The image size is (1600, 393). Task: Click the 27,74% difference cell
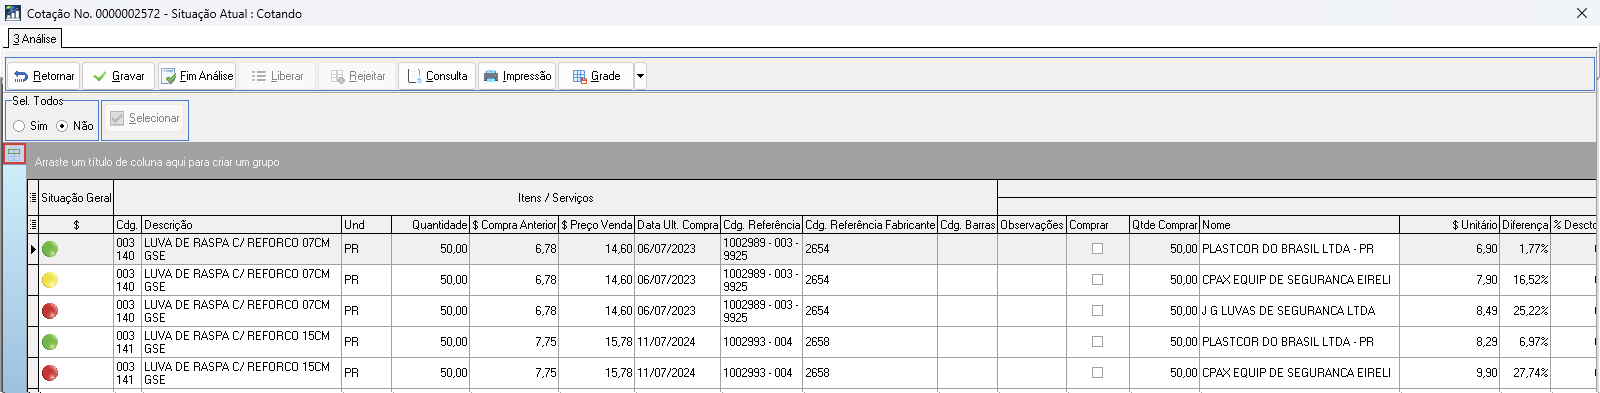(1525, 373)
